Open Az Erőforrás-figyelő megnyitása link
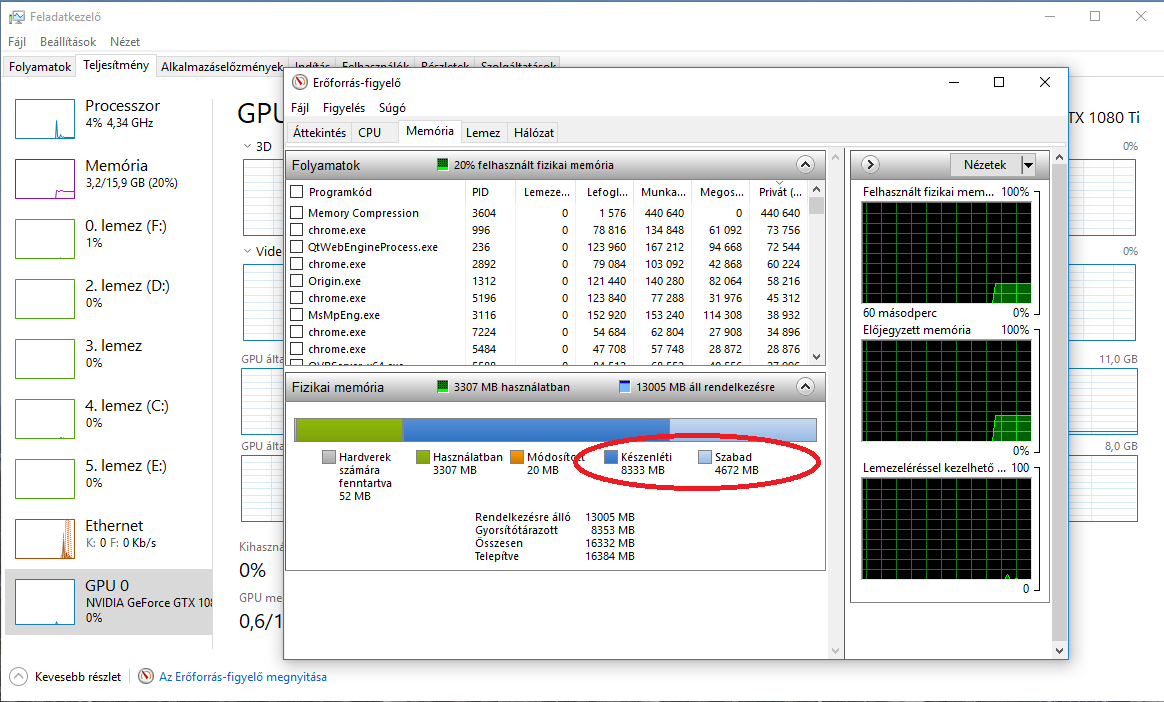The width and height of the screenshot is (1164, 702). (x=243, y=677)
